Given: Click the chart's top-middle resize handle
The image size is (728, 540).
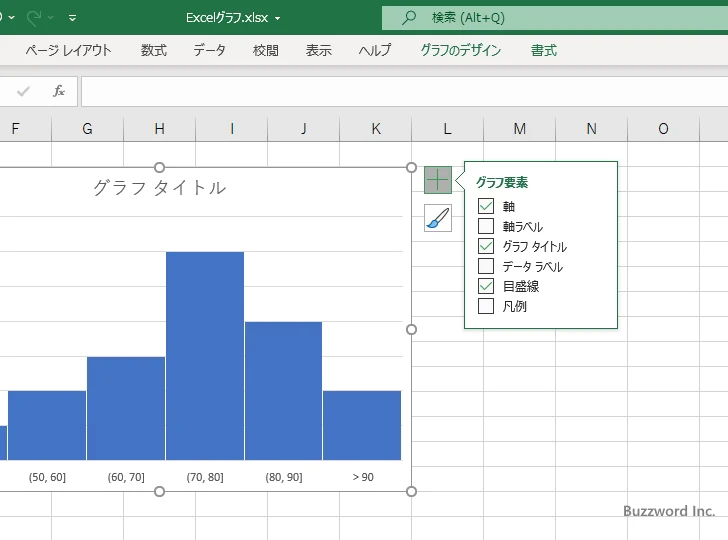Looking at the screenshot, I should coord(159,167).
